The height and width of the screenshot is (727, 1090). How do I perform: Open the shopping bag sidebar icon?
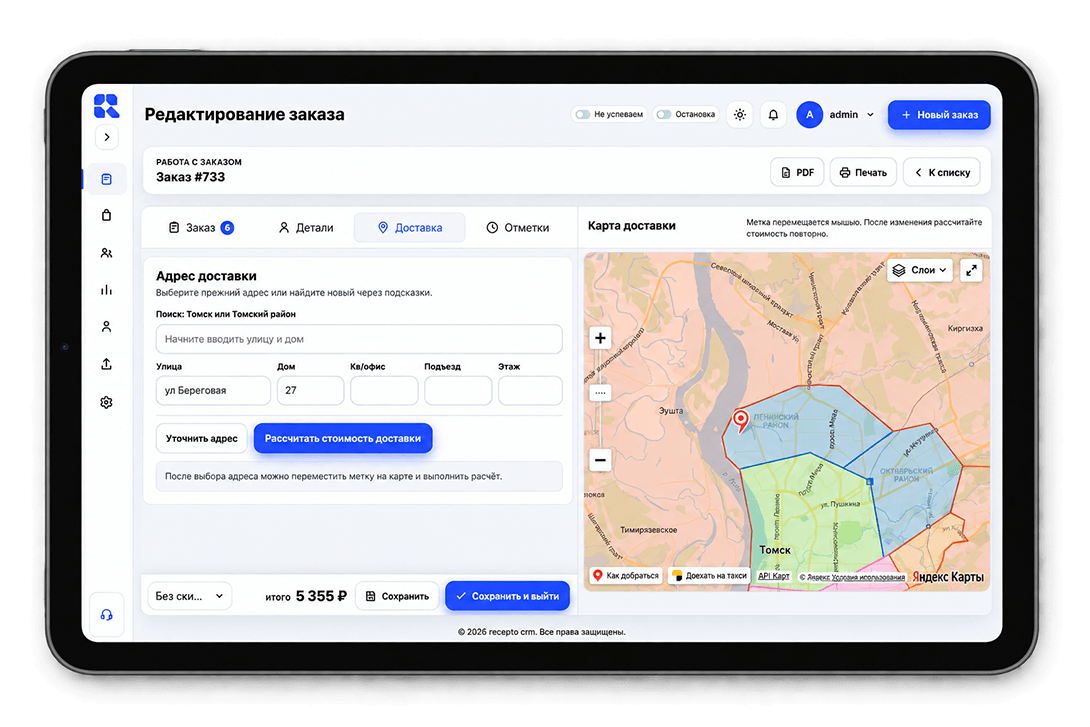106,215
